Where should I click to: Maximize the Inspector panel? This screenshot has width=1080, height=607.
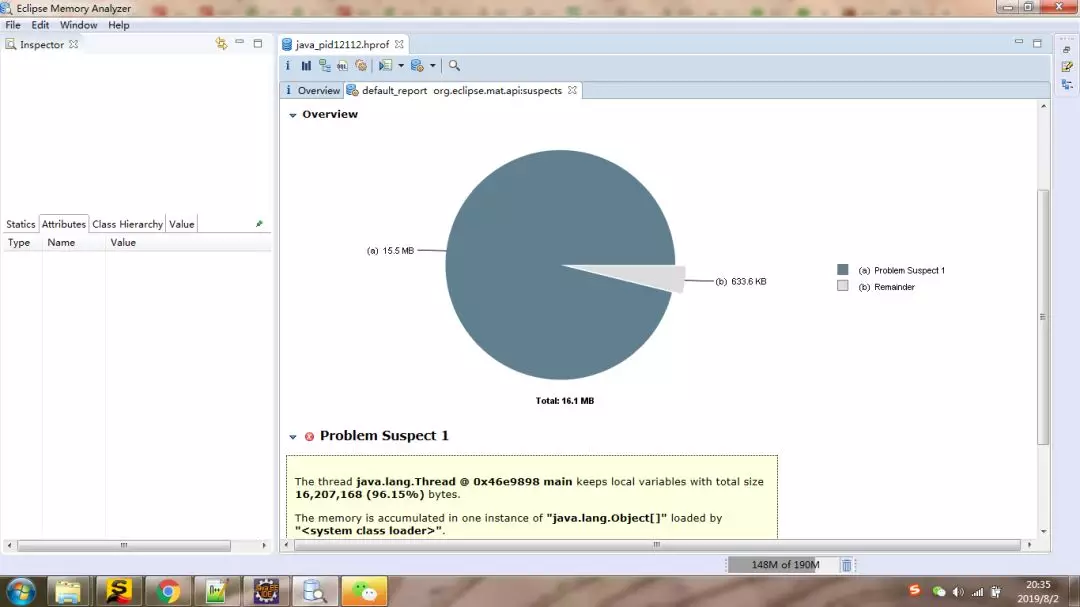coord(258,43)
